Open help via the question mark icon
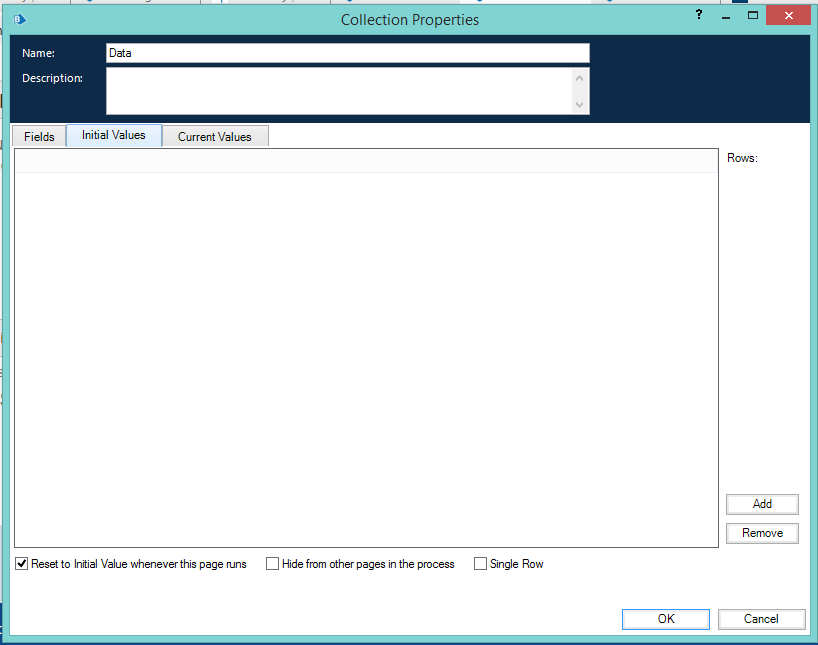Image resolution: width=818 pixels, height=645 pixels. pyautogui.click(x=699, y=15)
